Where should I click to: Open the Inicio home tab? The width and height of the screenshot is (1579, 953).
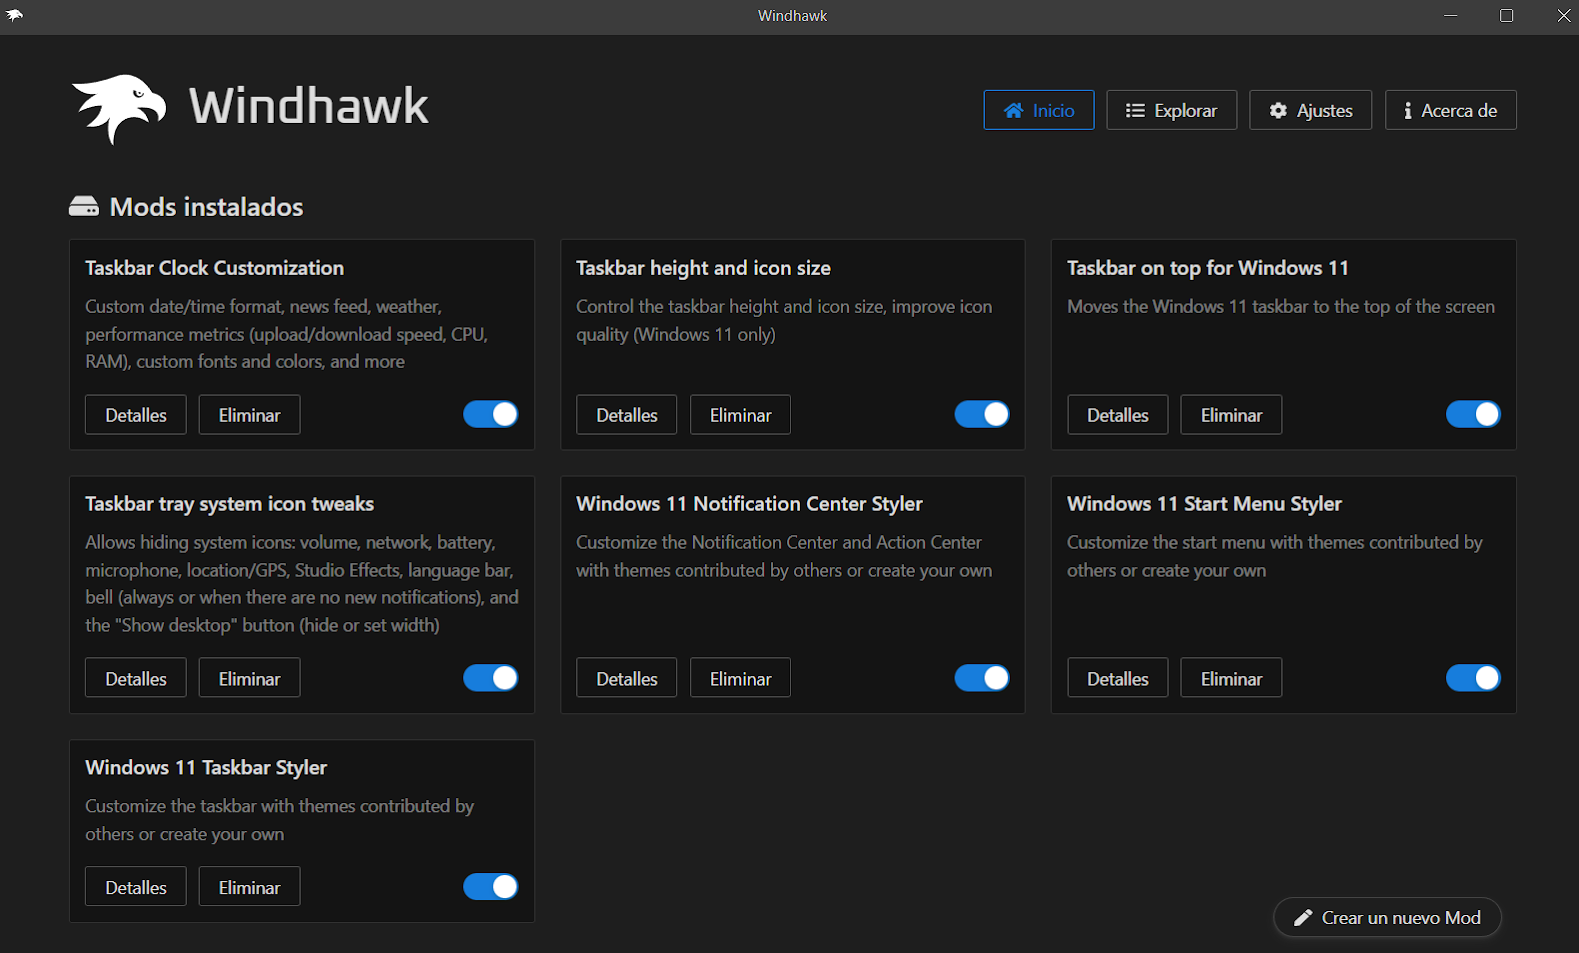click(x=1039, y=110)
